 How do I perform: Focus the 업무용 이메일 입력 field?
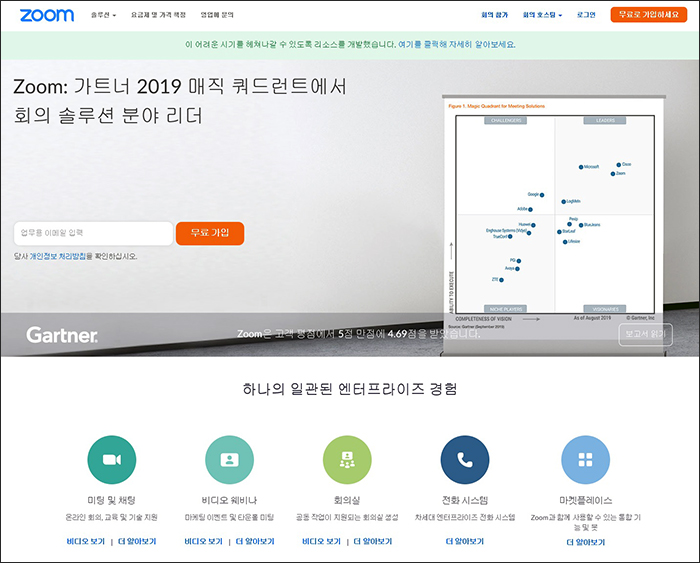(93, 233)
